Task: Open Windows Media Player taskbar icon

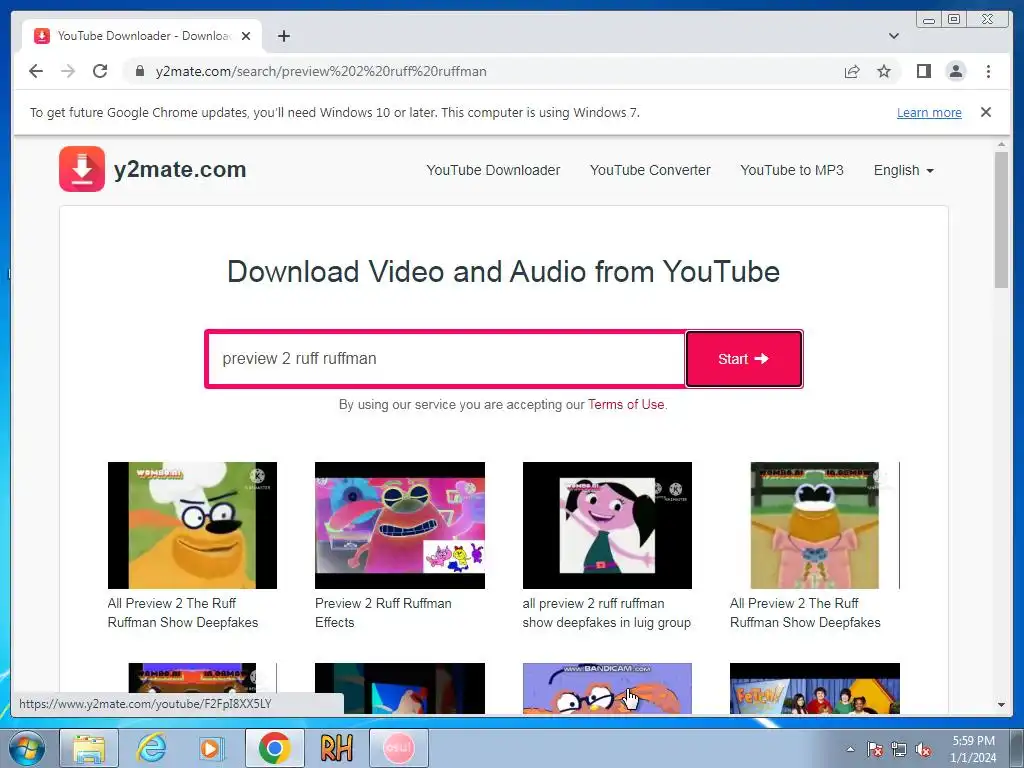Action: pos(212,748)
